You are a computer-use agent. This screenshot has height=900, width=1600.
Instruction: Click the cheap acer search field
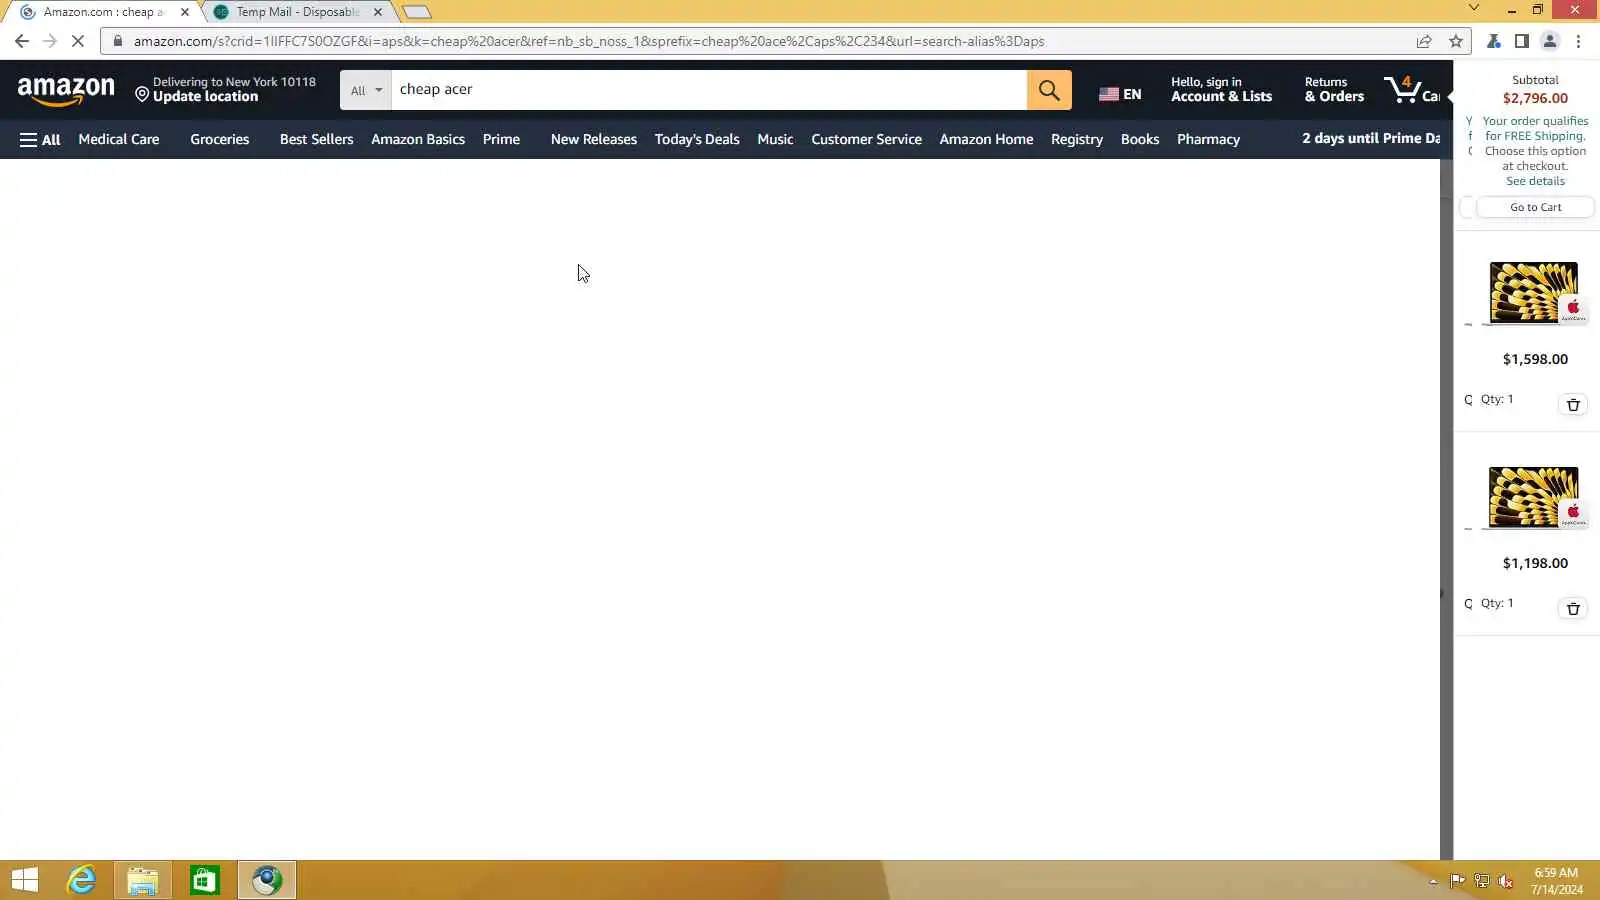(709, 90)
